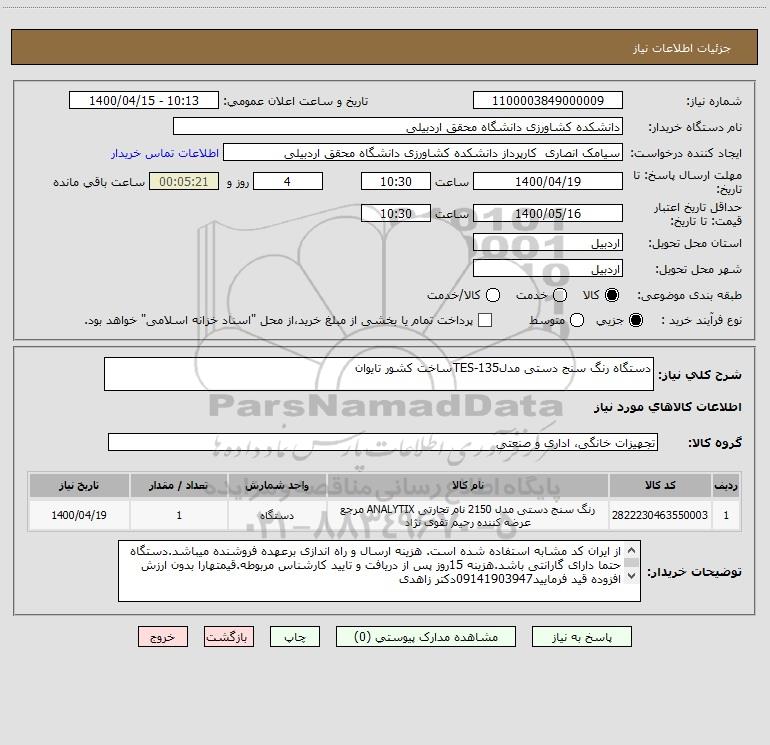770x745 pixels.
Task: Select the جزیی purchase type radio
Action: coord(635,320)
